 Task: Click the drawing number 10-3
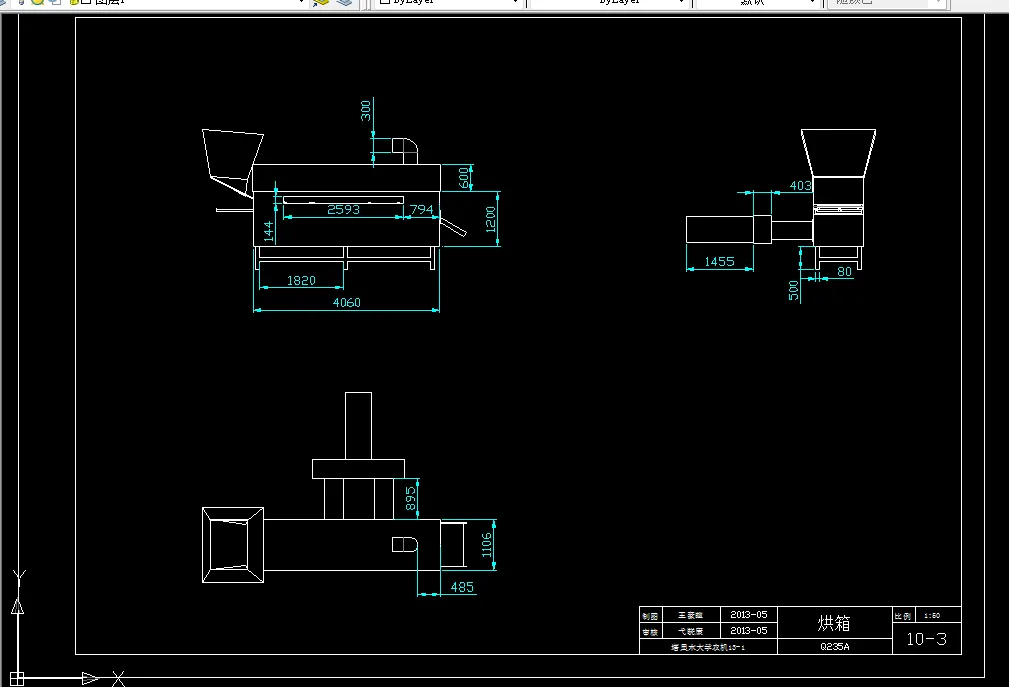pos(927,639)
